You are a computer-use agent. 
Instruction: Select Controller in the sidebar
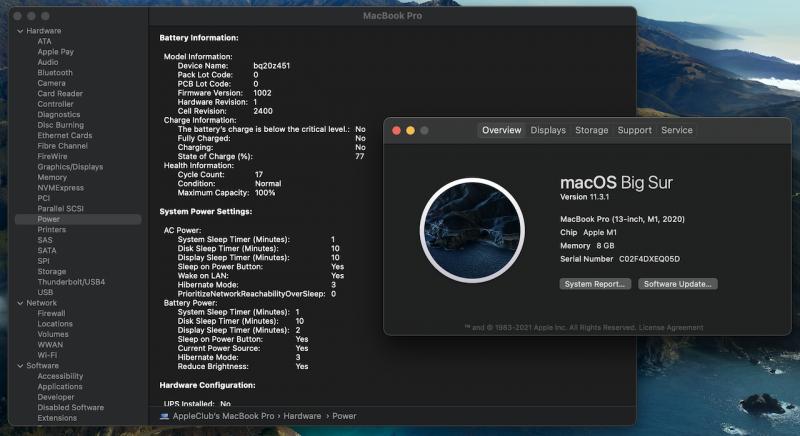[x=55, y=104]
